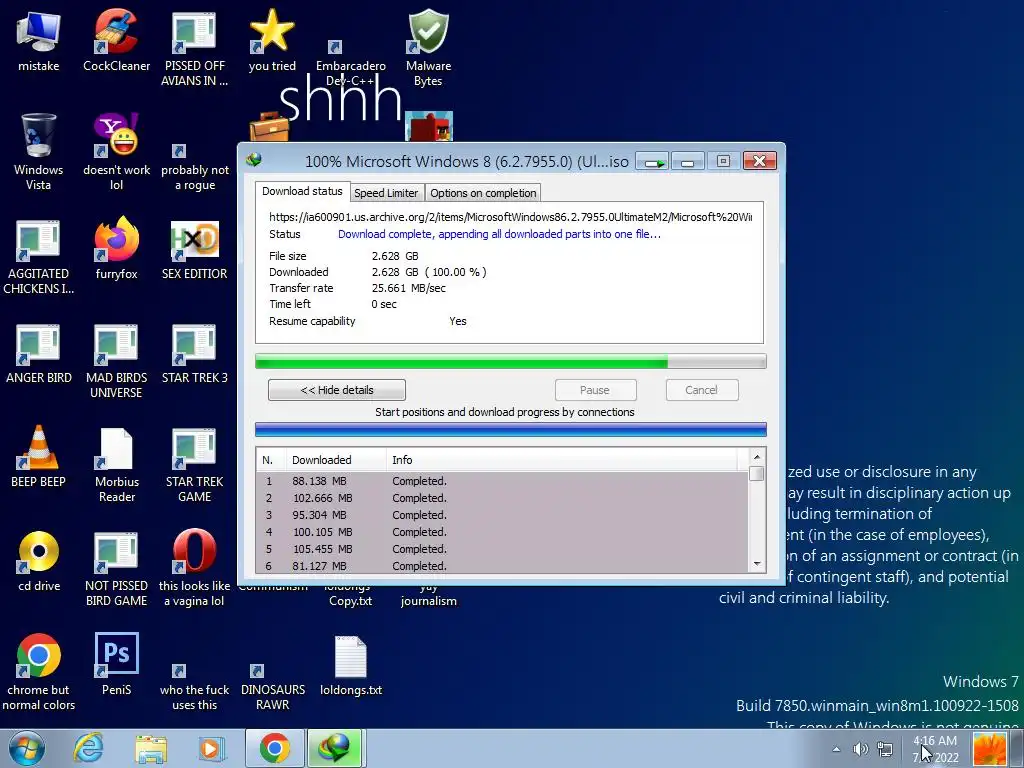1024x768 pixels.
Task: Click the blue connections progress bar
Action: pos(511,430)
